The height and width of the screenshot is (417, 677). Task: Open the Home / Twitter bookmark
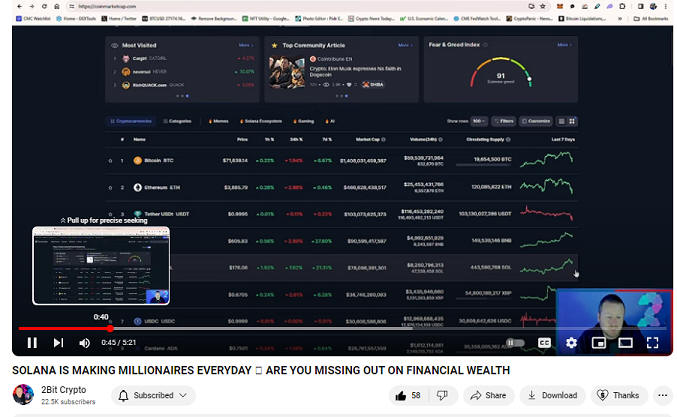pyautogui.click(x=119, y=19)
